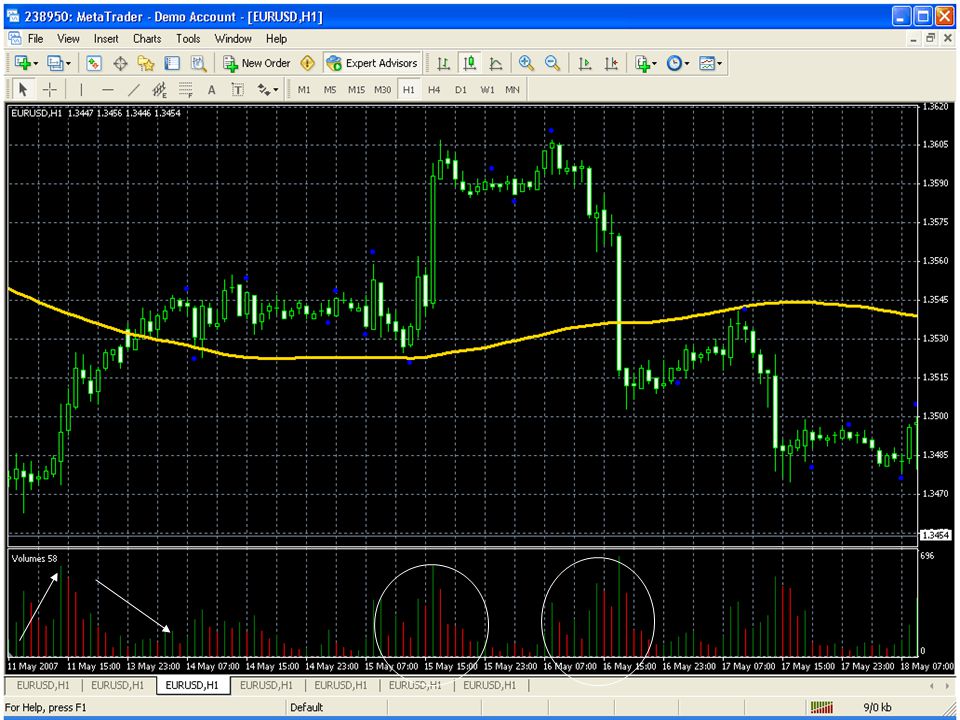
Task: Zoom out of the chart
Action: [552, 63]
